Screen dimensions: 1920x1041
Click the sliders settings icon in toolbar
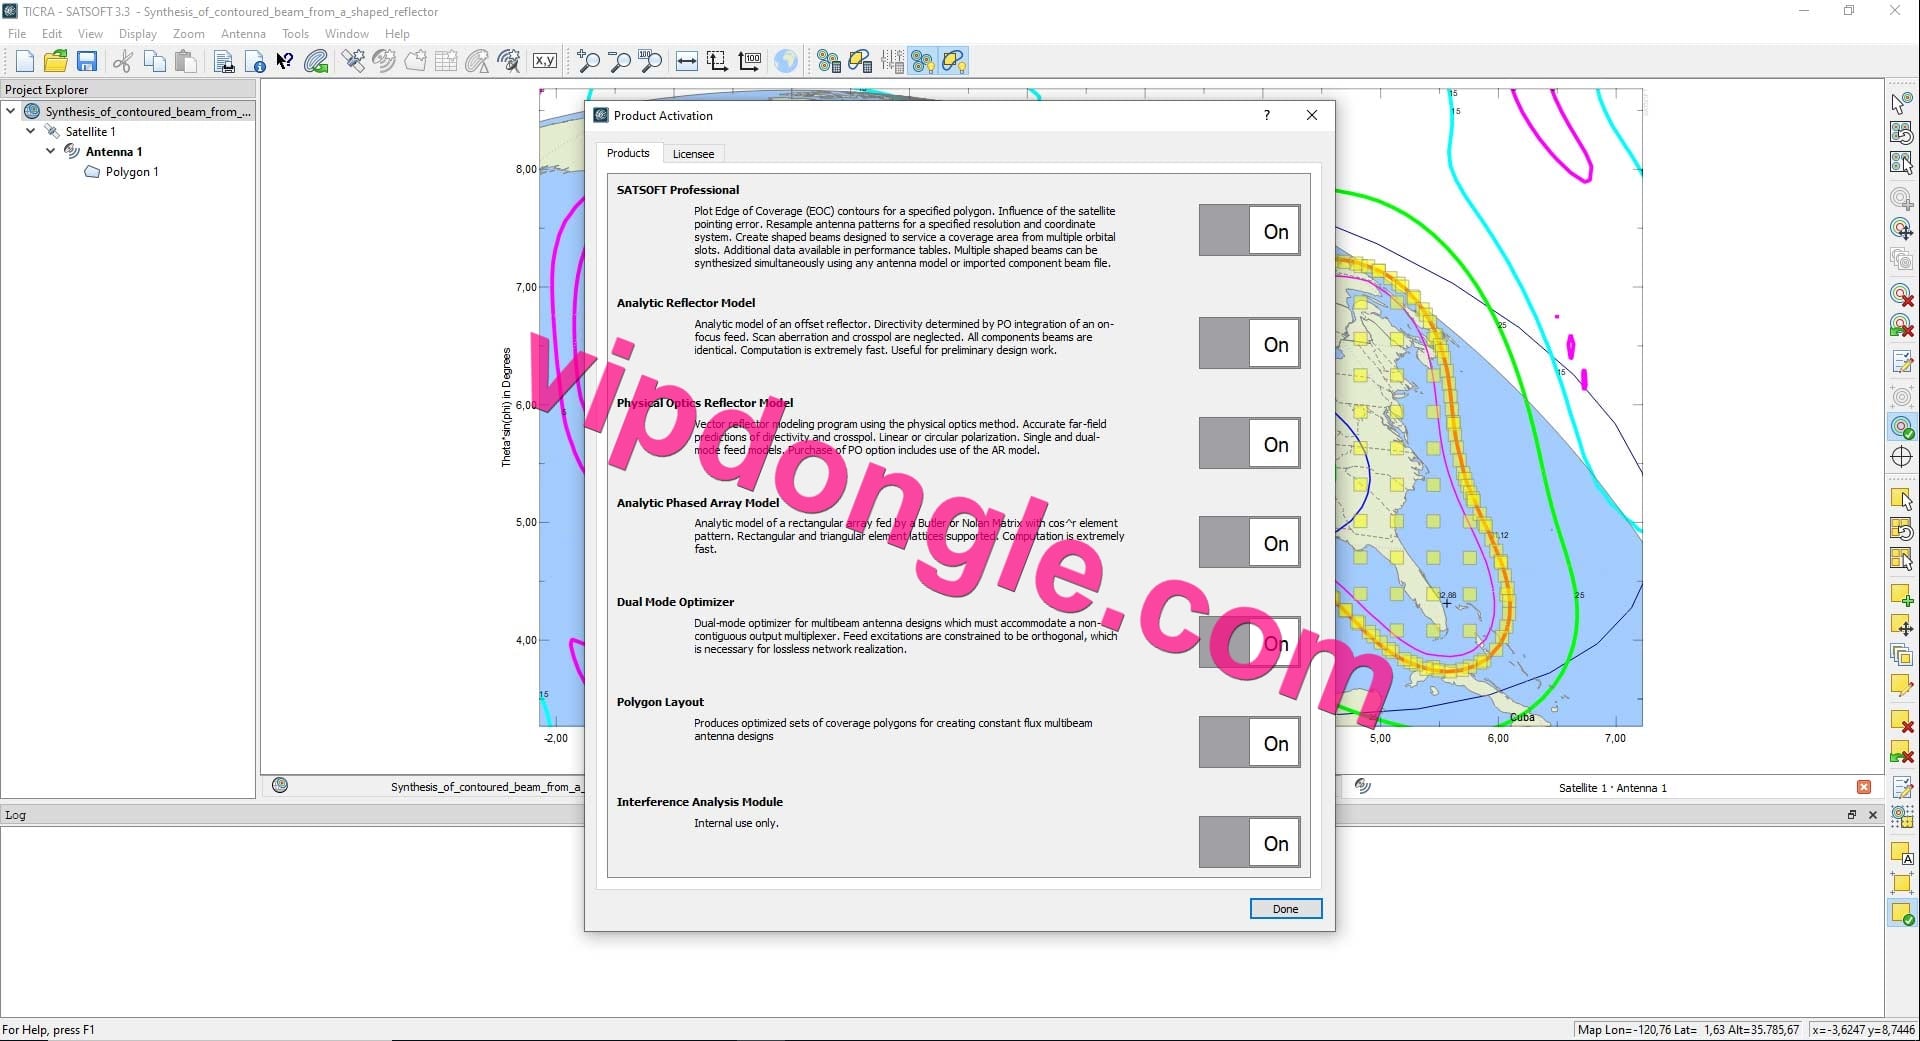coord(892,62)
